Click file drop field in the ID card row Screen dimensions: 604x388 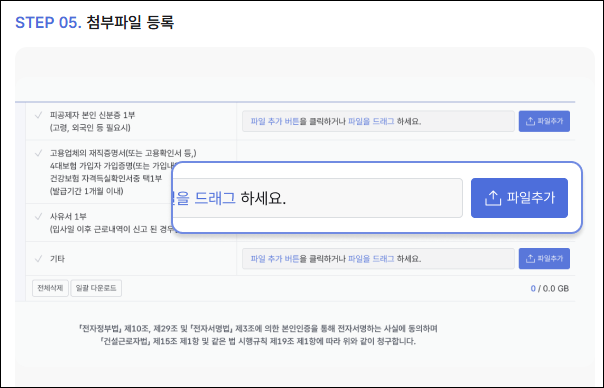(378, 121)
